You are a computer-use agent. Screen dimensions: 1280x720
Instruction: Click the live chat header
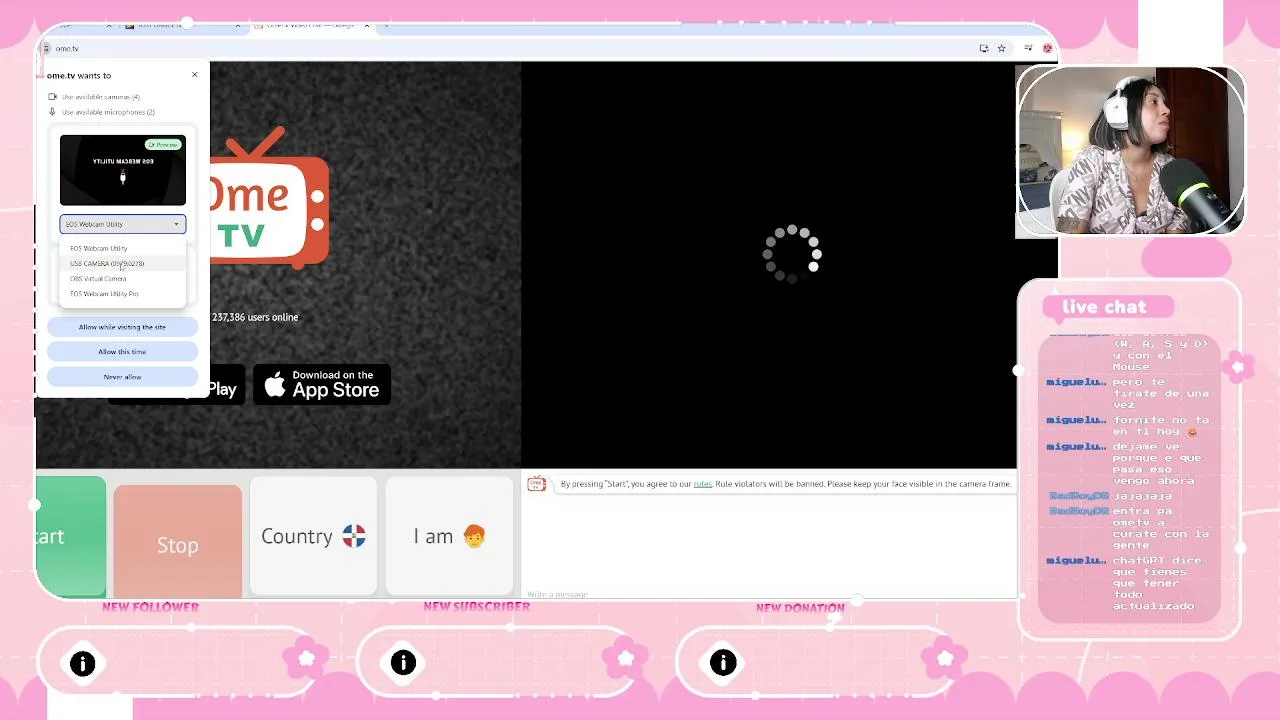pos(1104,307)
